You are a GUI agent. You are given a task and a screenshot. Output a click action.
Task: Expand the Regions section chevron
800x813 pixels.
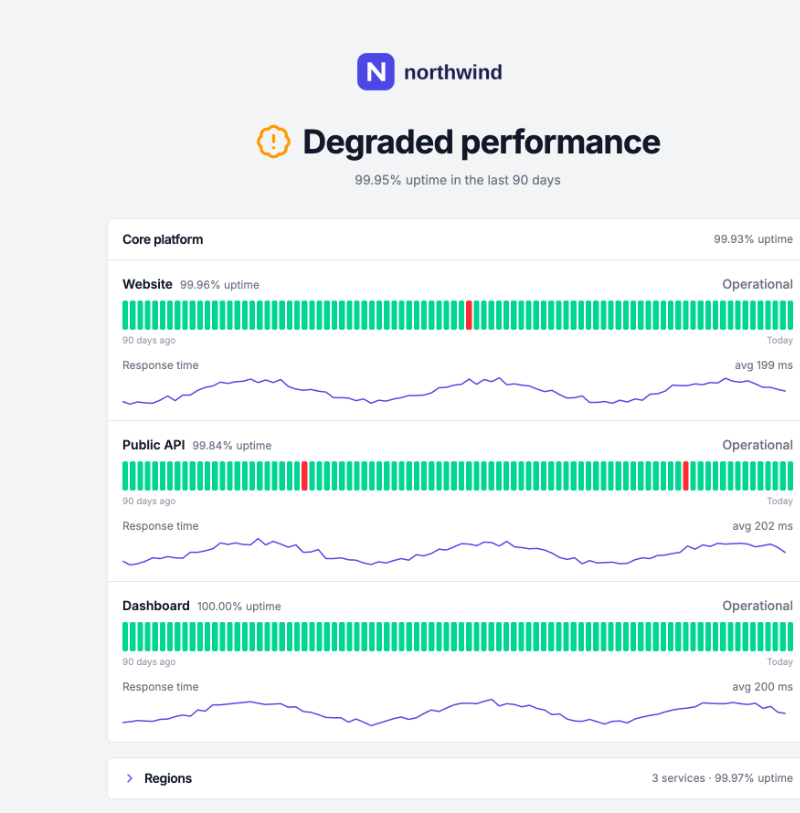point(130,778)
